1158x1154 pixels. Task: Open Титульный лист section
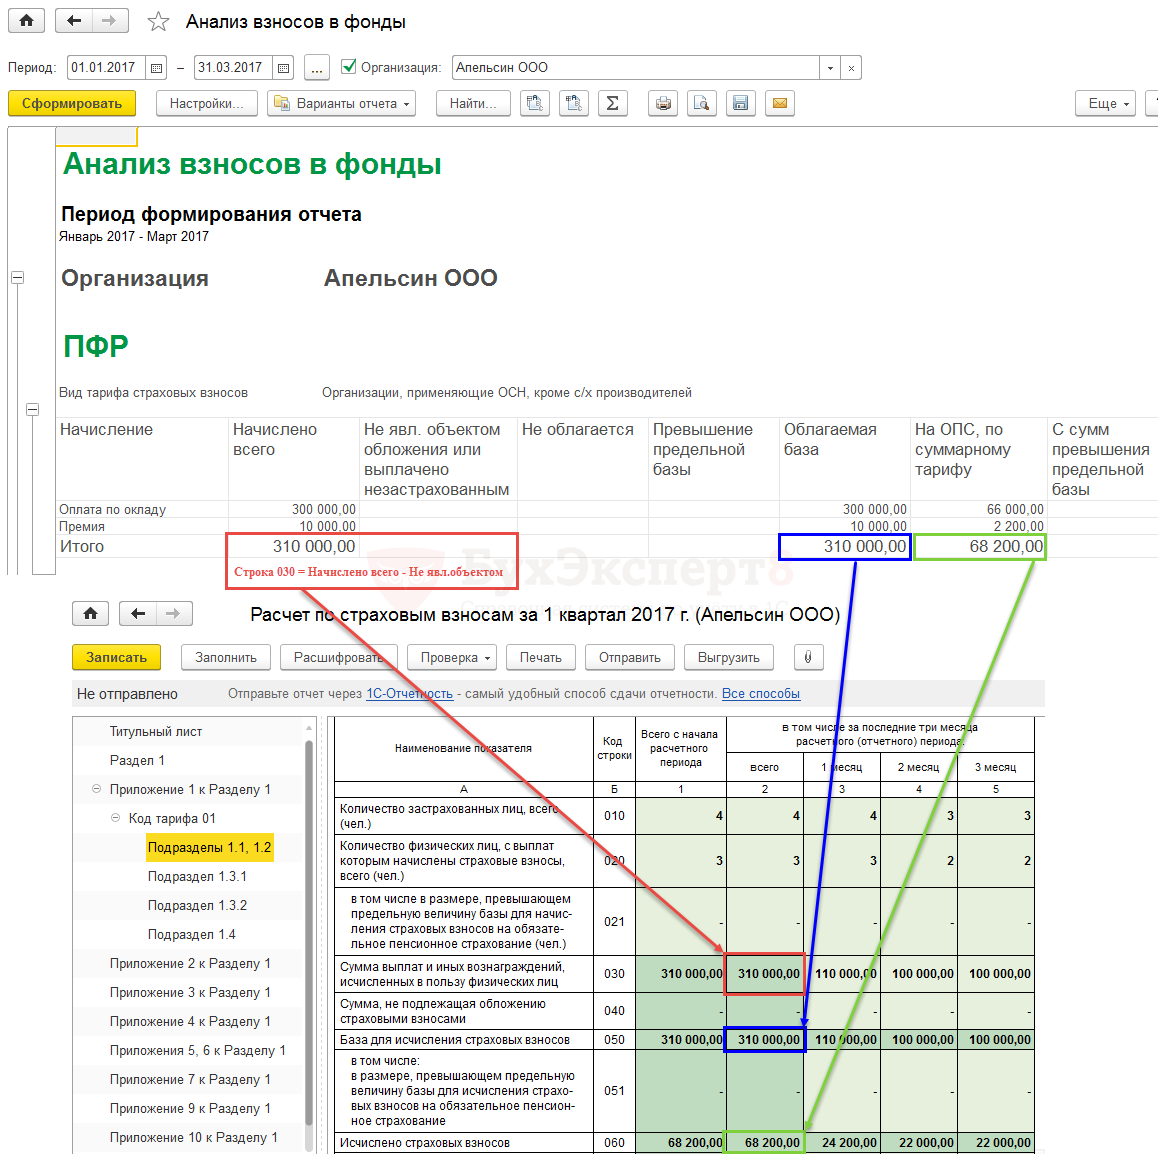point(156,731)
